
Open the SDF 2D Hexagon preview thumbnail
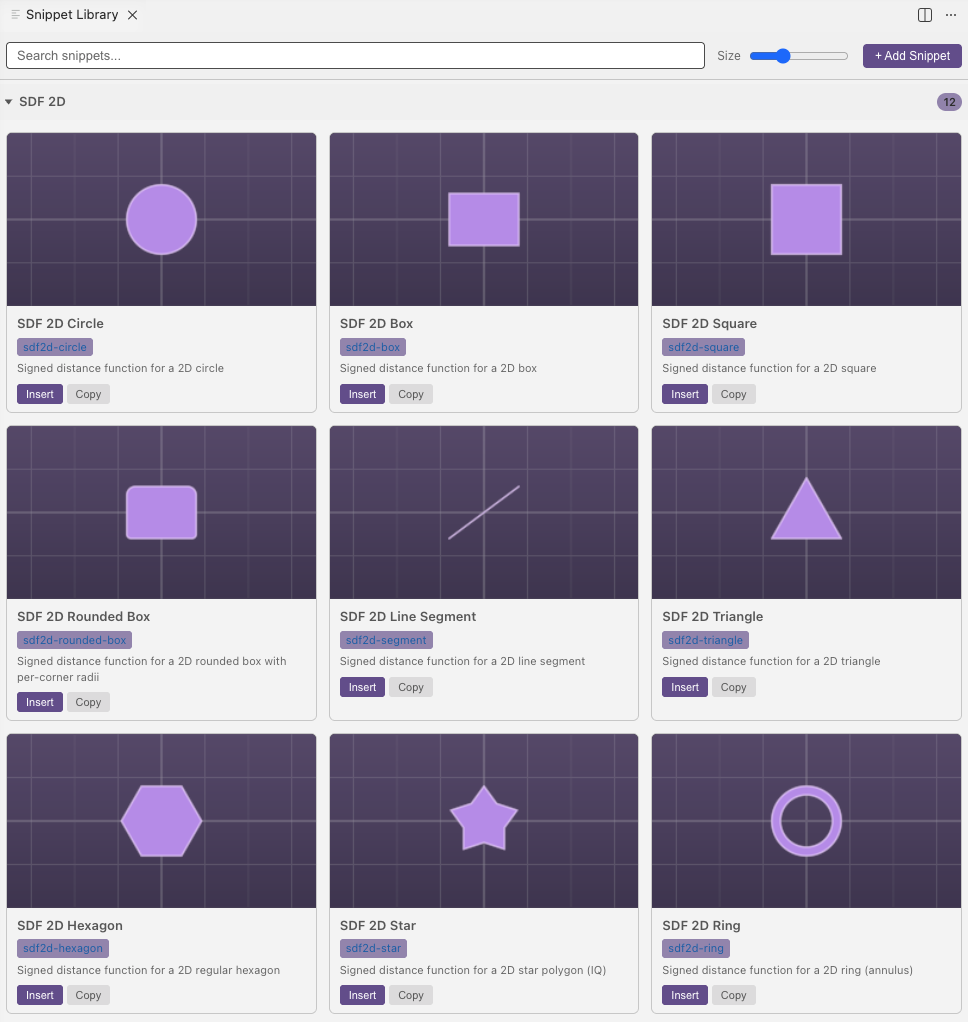coord(162,821)
